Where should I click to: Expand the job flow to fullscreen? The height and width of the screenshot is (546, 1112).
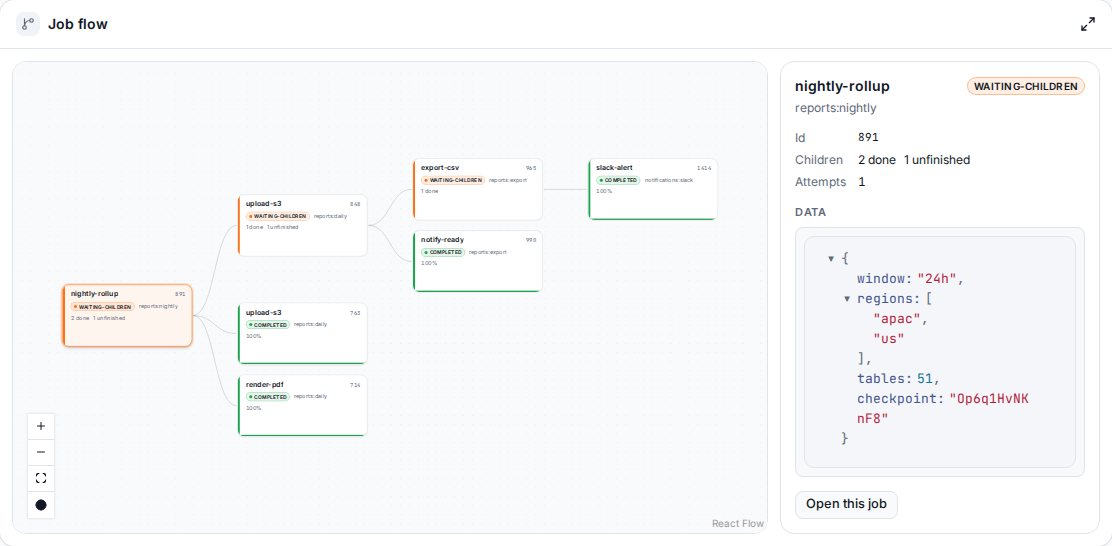coord(1087,24)
